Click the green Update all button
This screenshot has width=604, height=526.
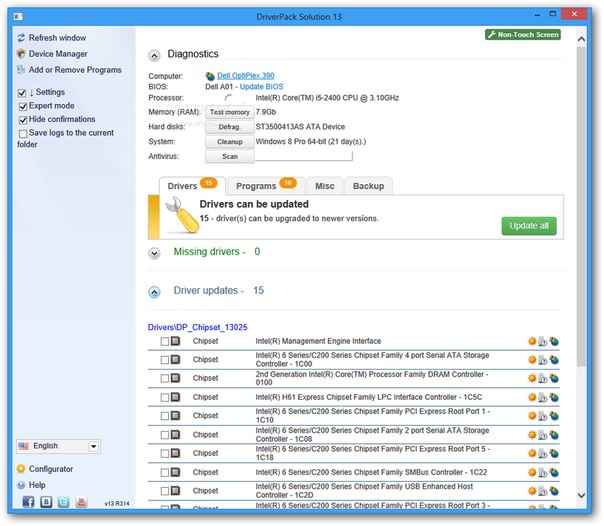click(x=529, y=226)
